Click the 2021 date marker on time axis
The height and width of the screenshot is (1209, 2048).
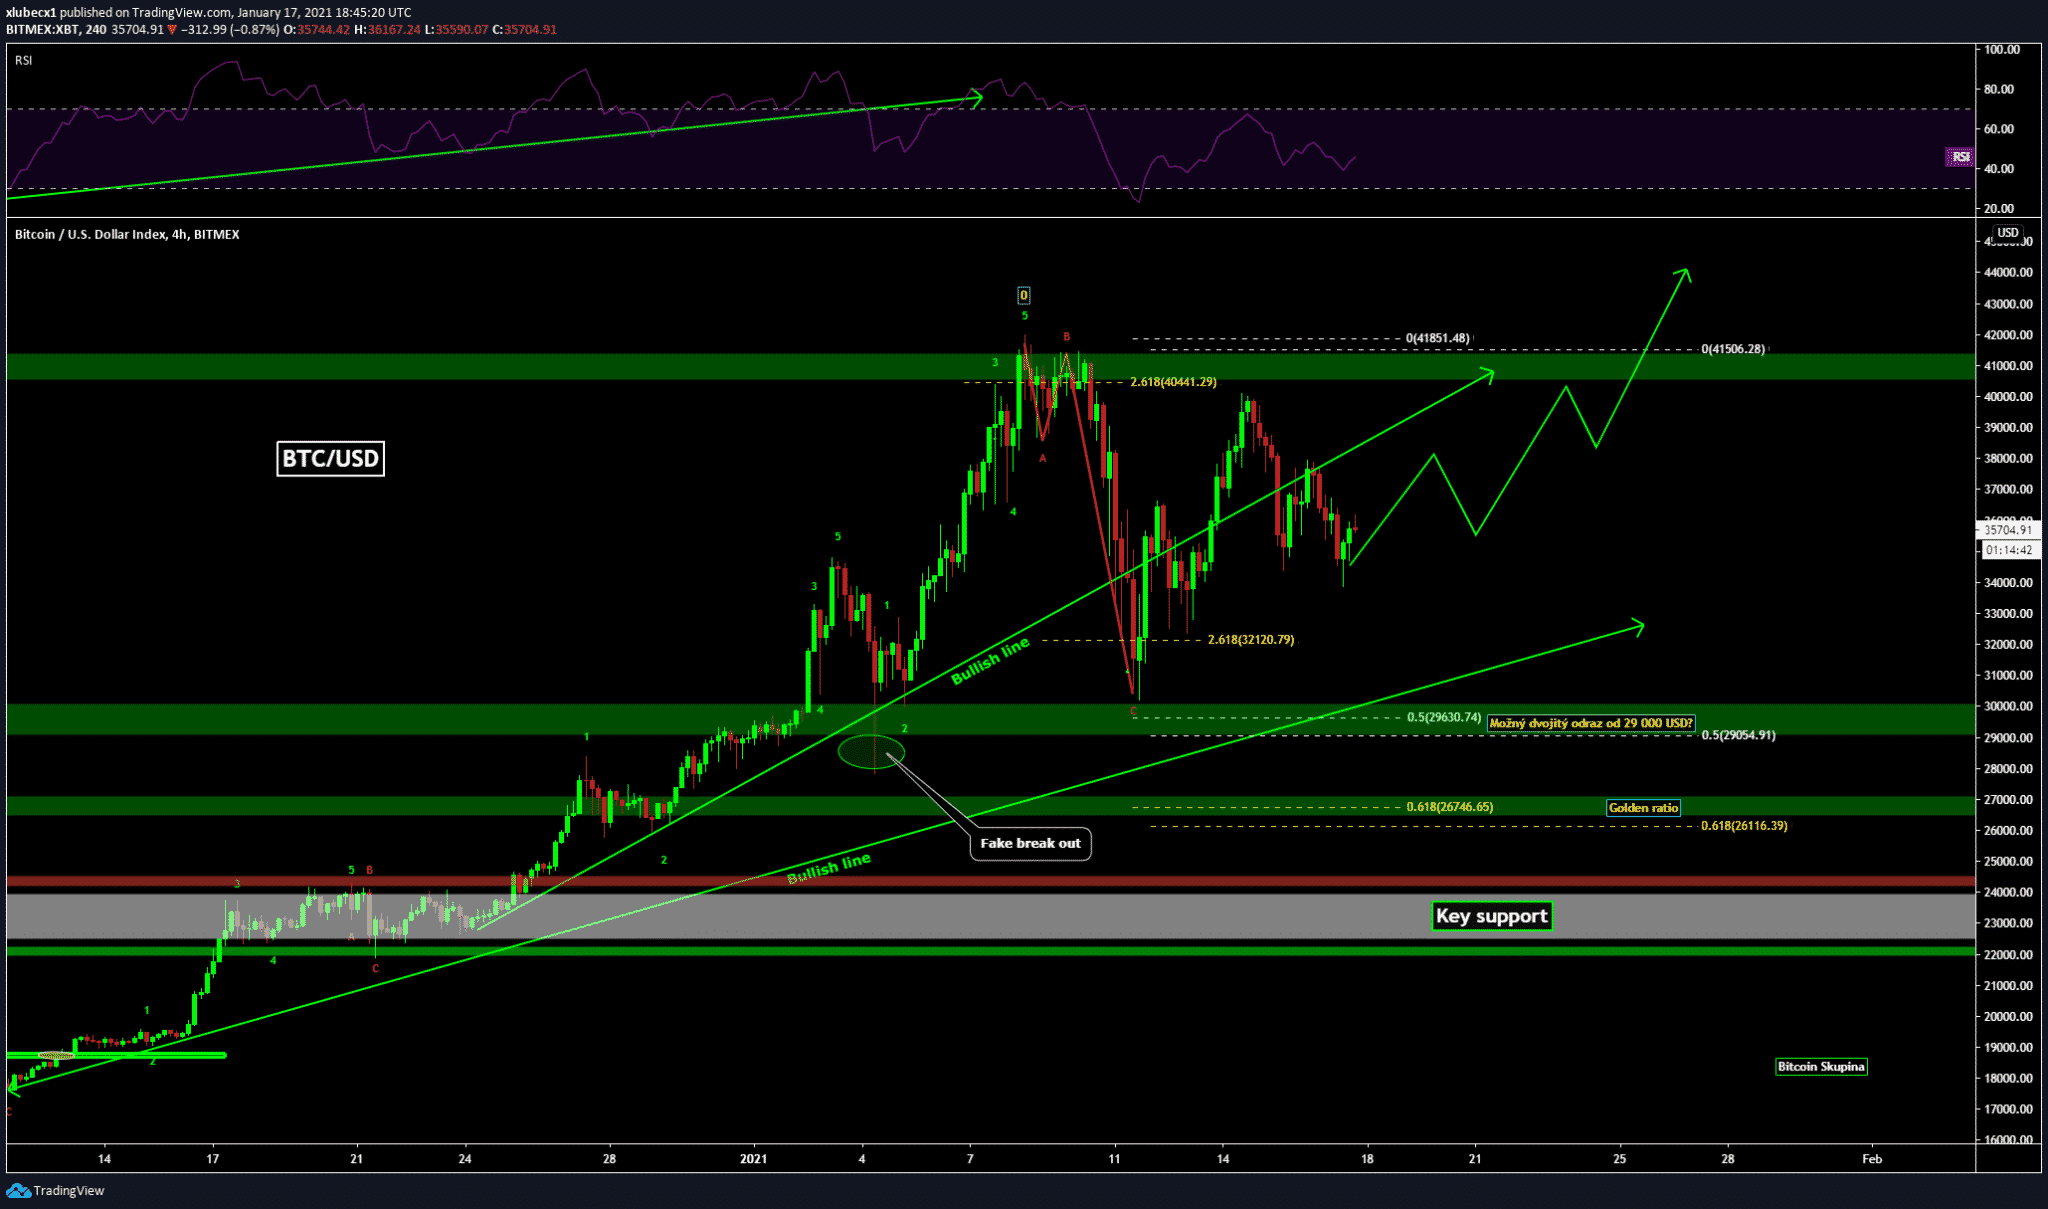coord(753,1159)
